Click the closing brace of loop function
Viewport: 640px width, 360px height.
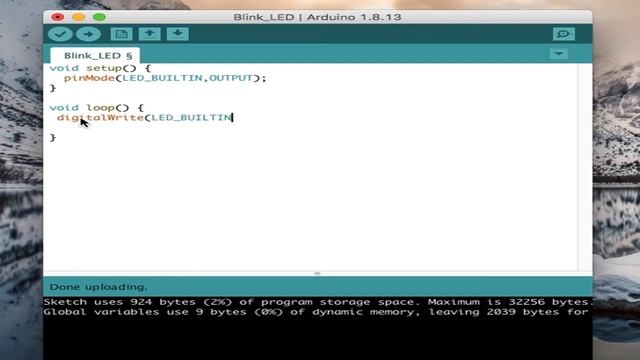53,138
